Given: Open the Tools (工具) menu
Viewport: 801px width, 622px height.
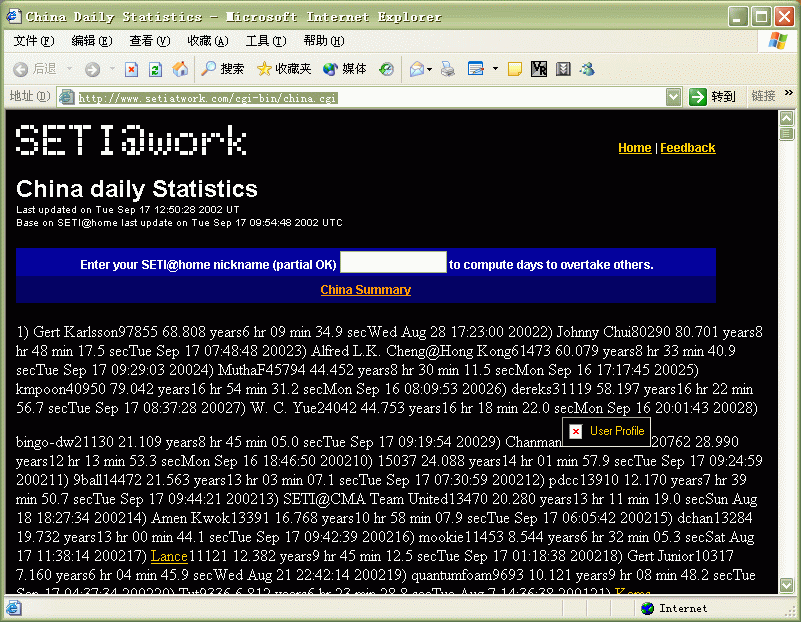Looking at the screenshot, I should (266, 41).
